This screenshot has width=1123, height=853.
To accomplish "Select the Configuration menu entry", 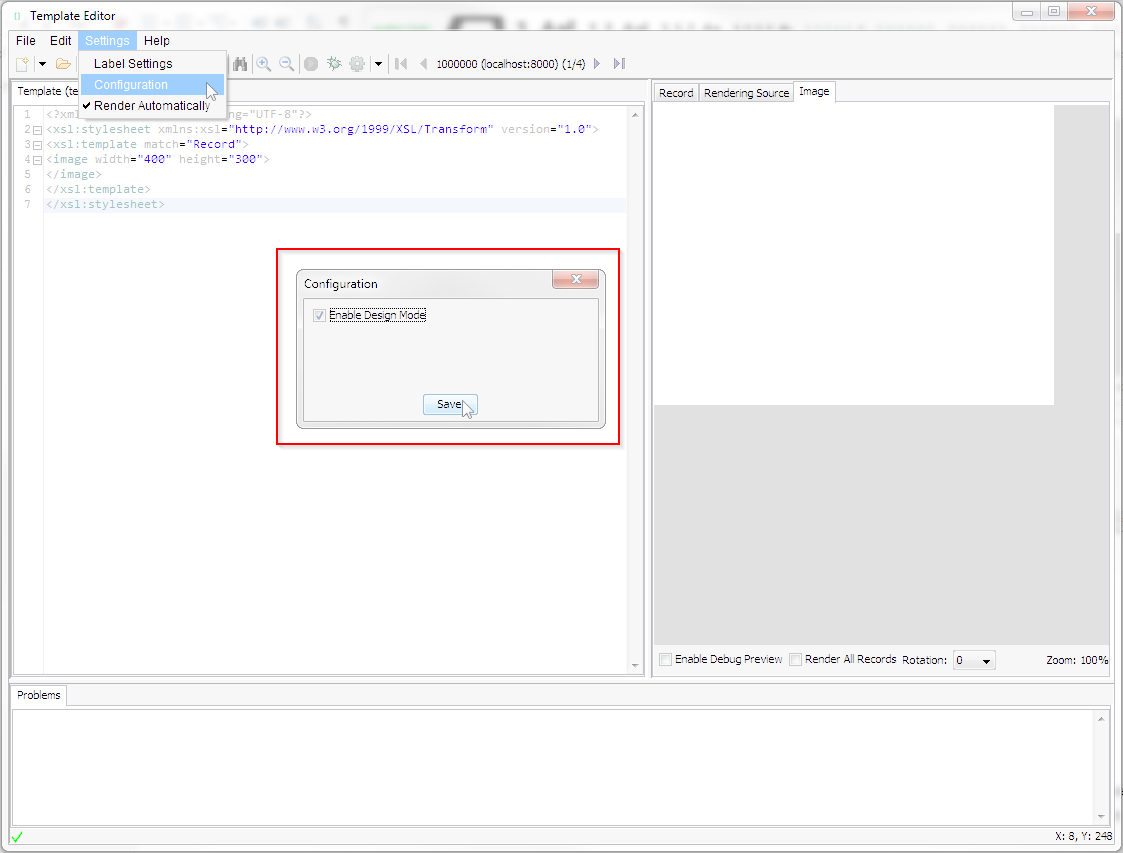I will click(153, 85).
